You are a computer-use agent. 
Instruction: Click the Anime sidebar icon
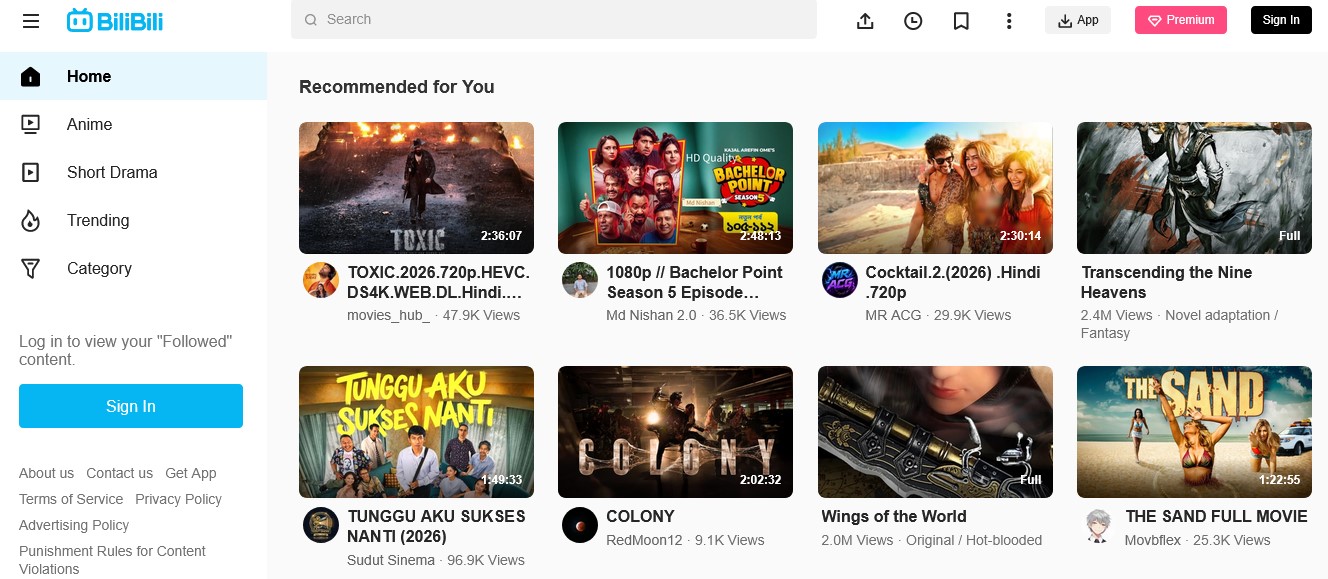(x=31, y=124)
